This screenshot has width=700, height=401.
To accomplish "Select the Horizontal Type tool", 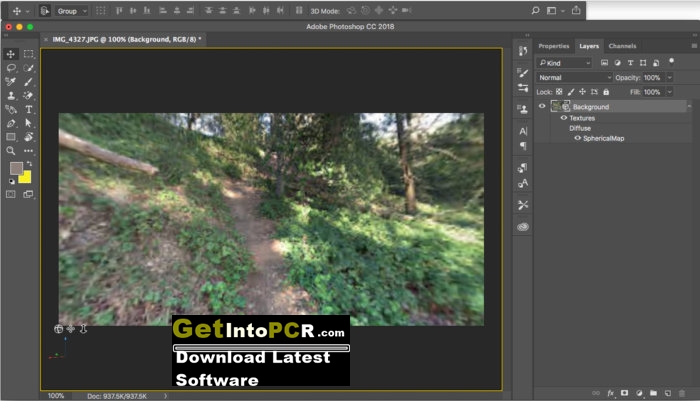I will (29, 109).
